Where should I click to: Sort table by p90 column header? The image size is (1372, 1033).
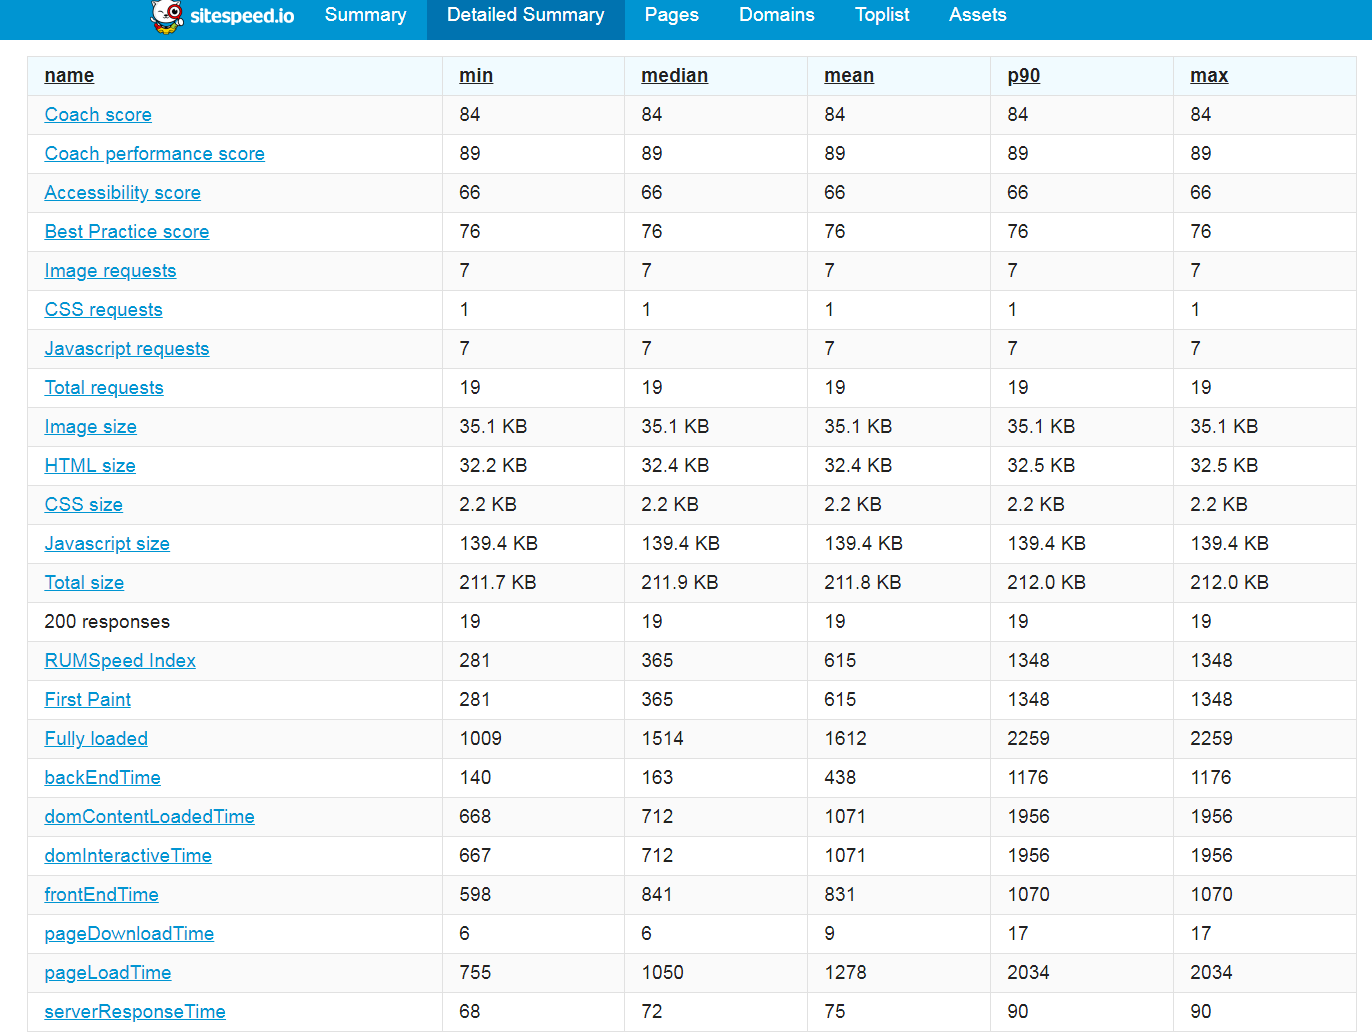pyautogui.click(x=1024, y=76)
